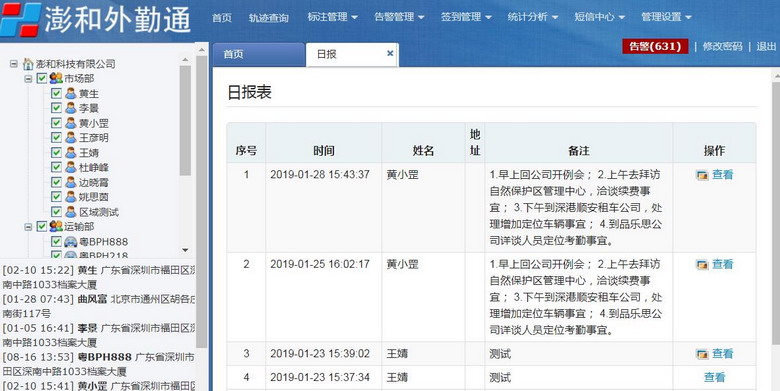Click the 运输部 group icon
This screenshot has height=391, width=780.
click(x=56, y=226)
